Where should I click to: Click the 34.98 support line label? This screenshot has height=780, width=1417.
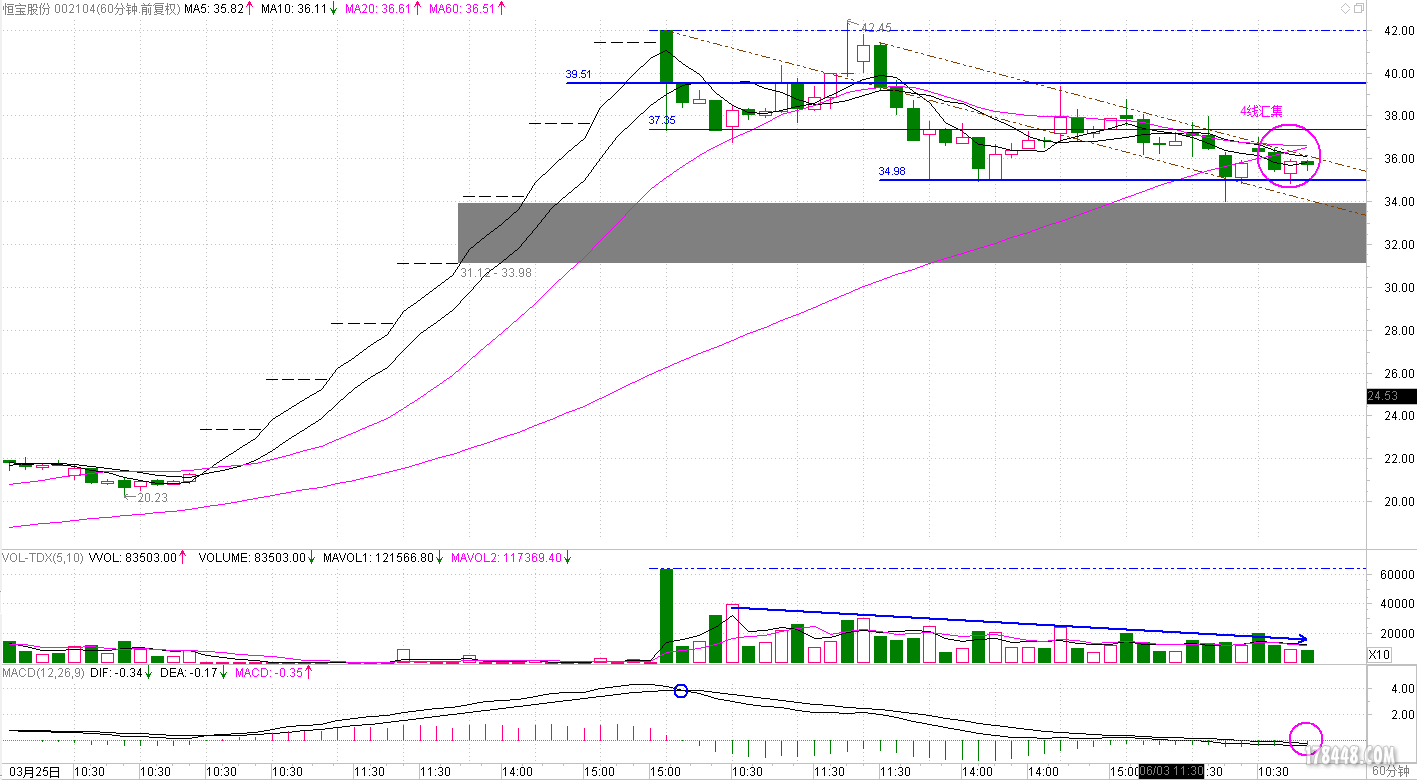(x=892, y=171)
